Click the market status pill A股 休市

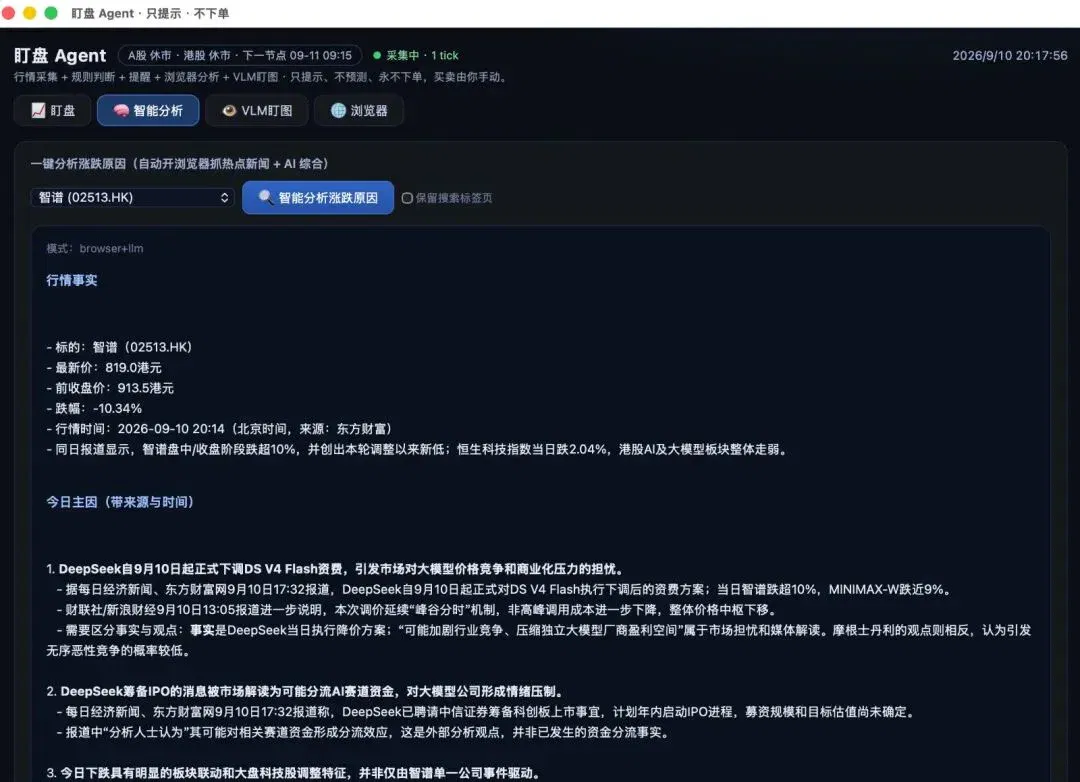point(240,55)
